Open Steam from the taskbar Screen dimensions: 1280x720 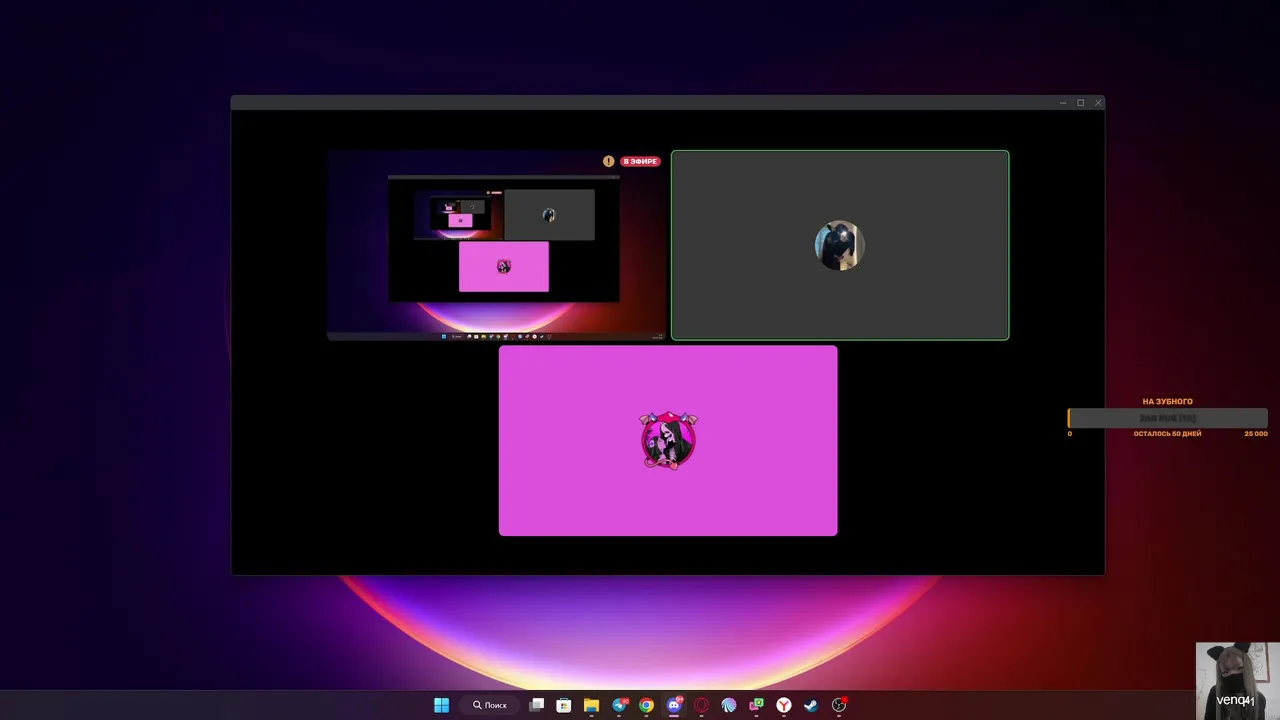(811, 705)
